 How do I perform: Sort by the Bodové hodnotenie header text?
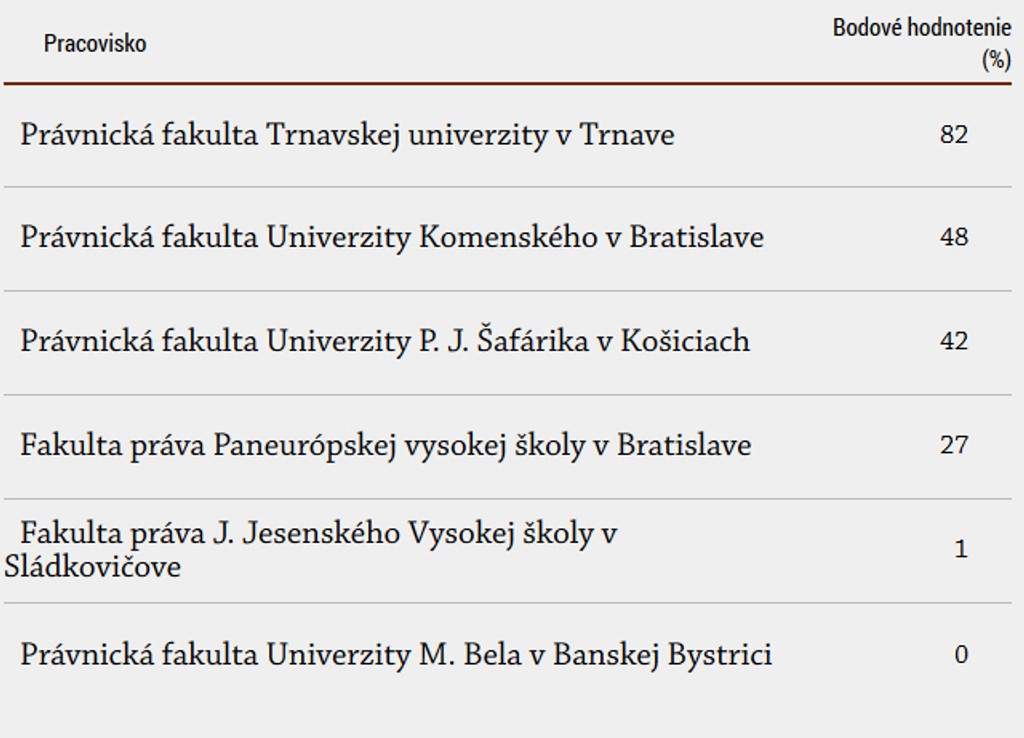coord(921,28)
